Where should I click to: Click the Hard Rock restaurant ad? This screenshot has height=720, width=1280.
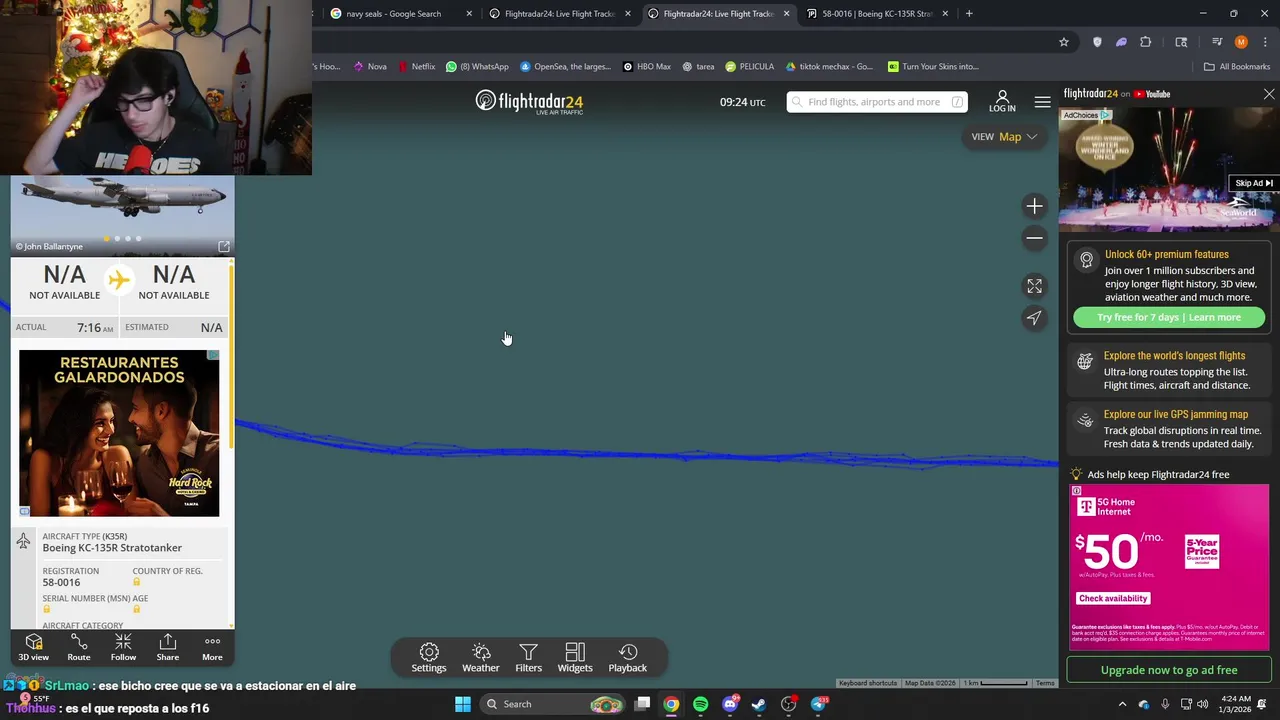pos(119,433)
